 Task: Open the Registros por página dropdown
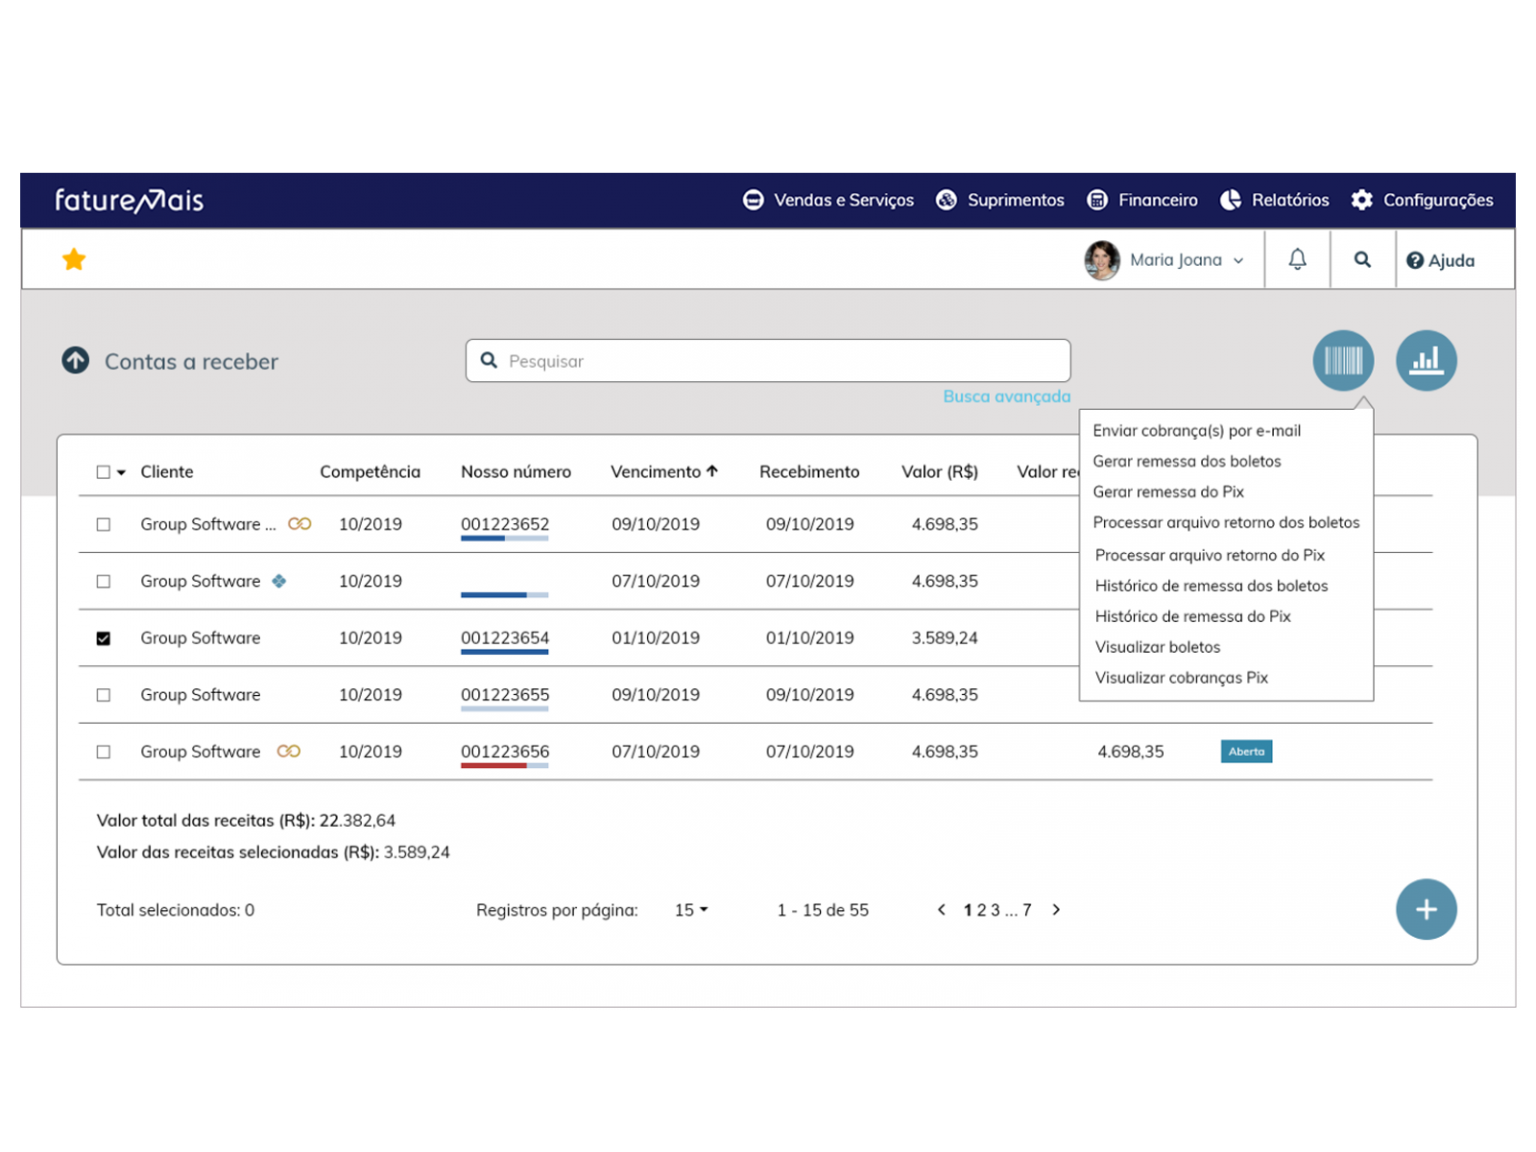(691, 910)
